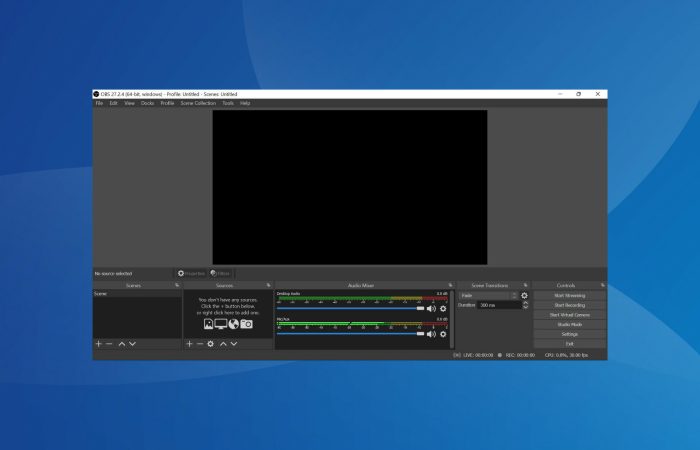Image resolution: width=700 pixels, height=450 pixels.
Task: Click the Exit button
Action: (570, 344)
